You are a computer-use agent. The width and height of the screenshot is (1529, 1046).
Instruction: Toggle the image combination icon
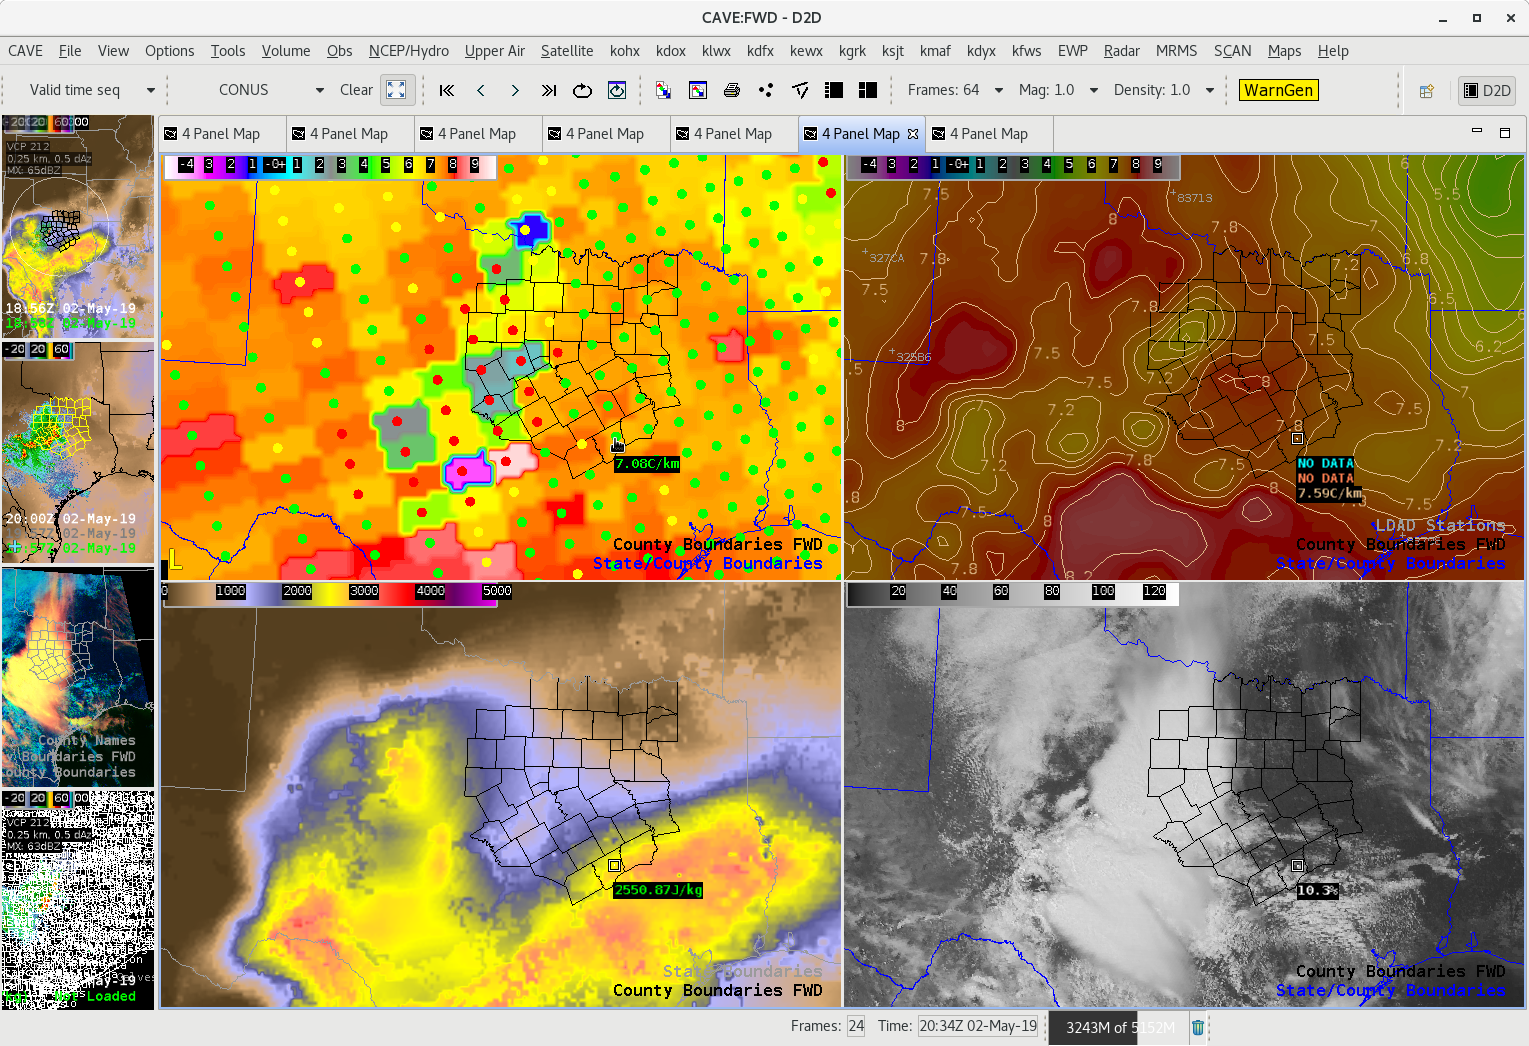click(663, 90)
